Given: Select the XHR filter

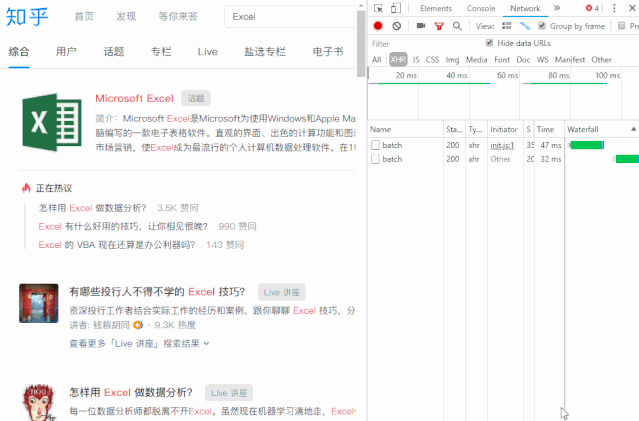Looking at the screenshot, I should coord(398,60).
